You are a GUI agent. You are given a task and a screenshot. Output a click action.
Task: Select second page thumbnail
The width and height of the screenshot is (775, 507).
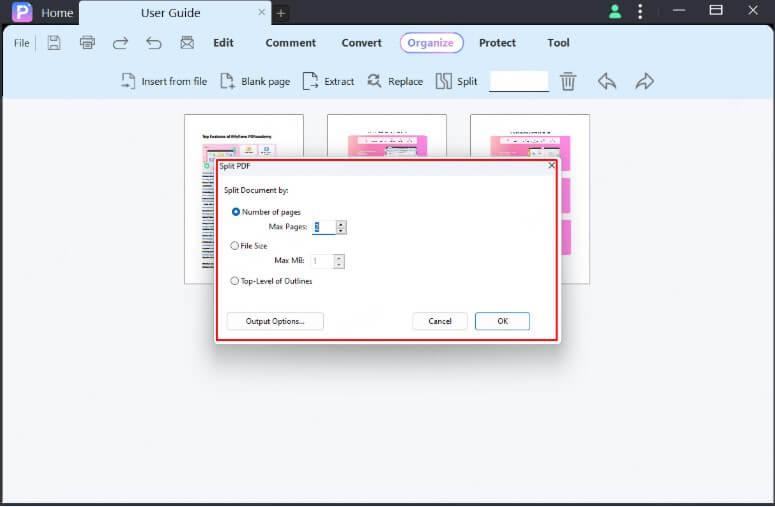point(387,135)
